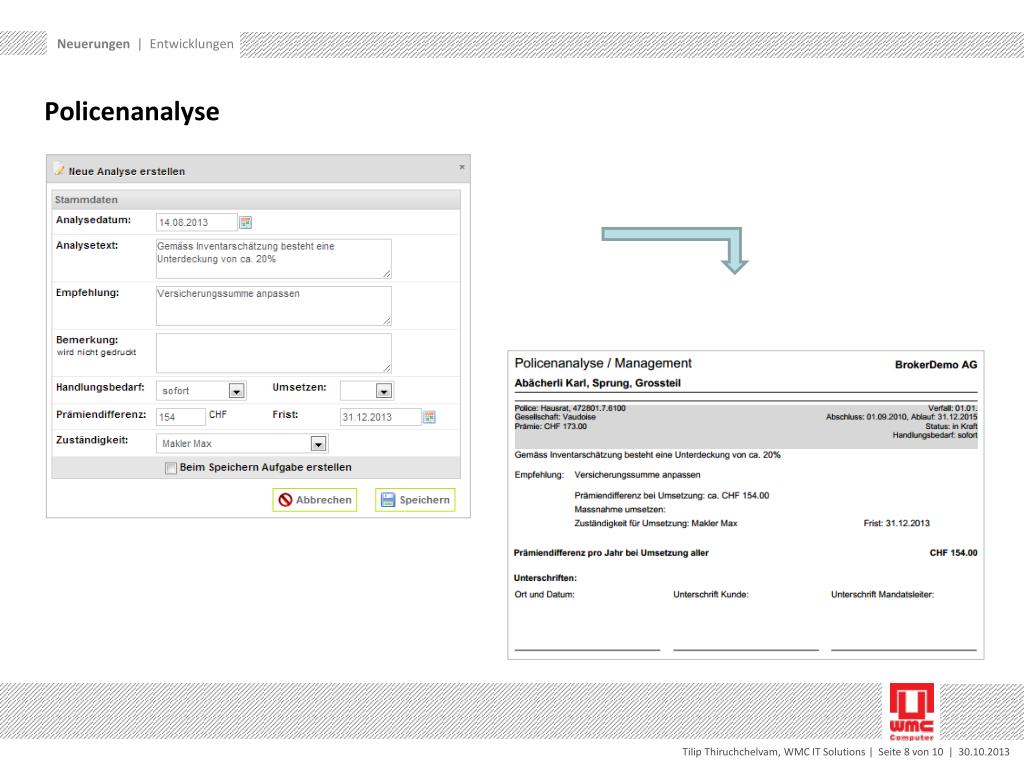Viewport: 1024px width, 768px height.
Task: Click into the Empfehlung text area
Action: pos(274,306)
